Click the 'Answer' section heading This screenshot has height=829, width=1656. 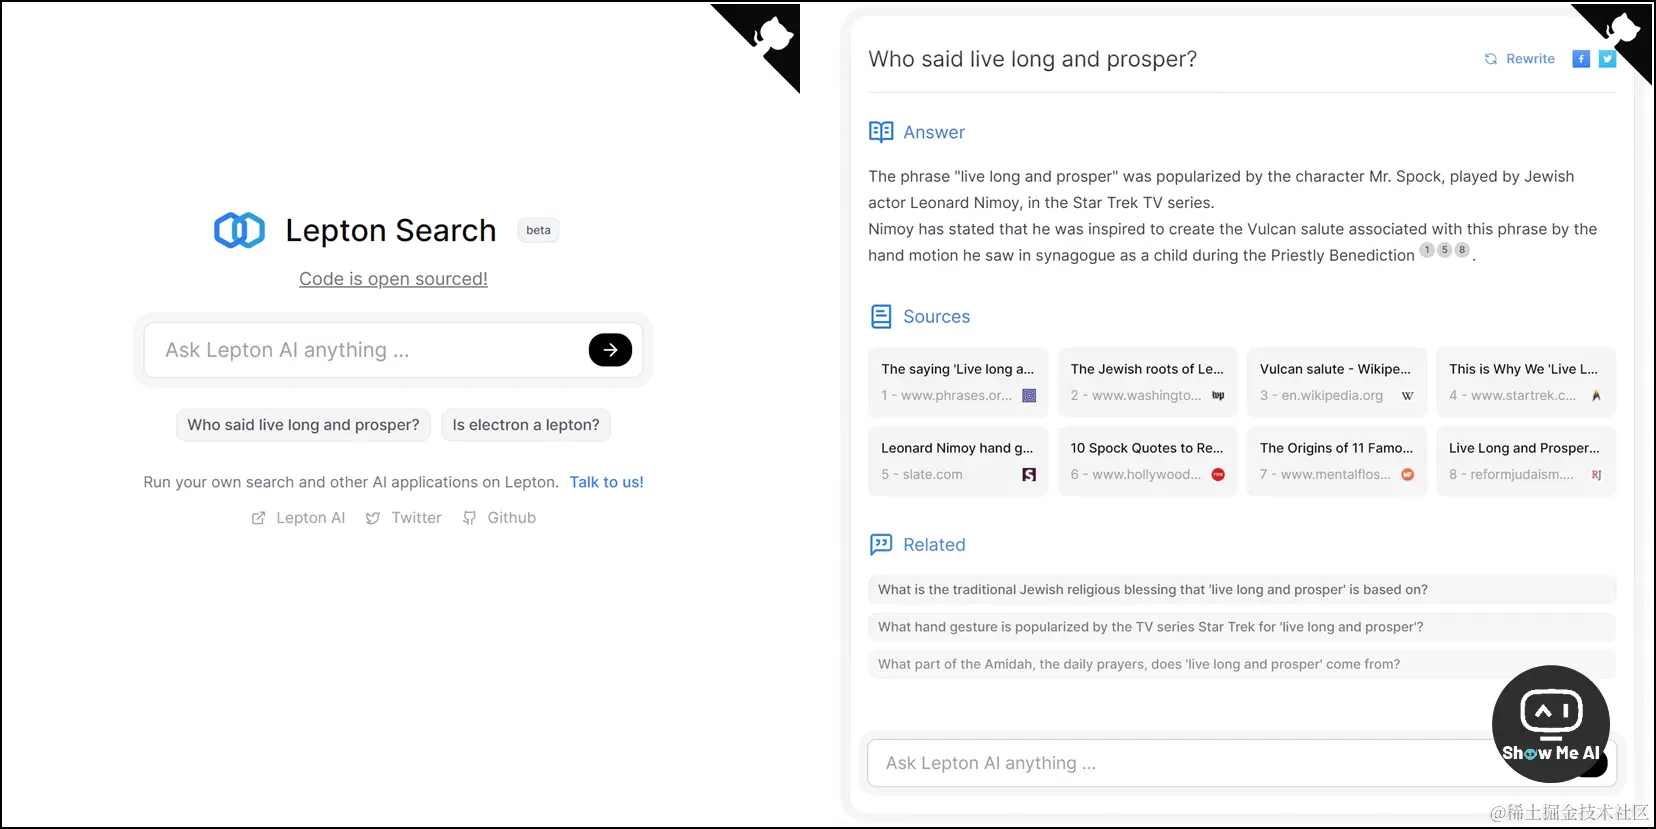(934, 132)
